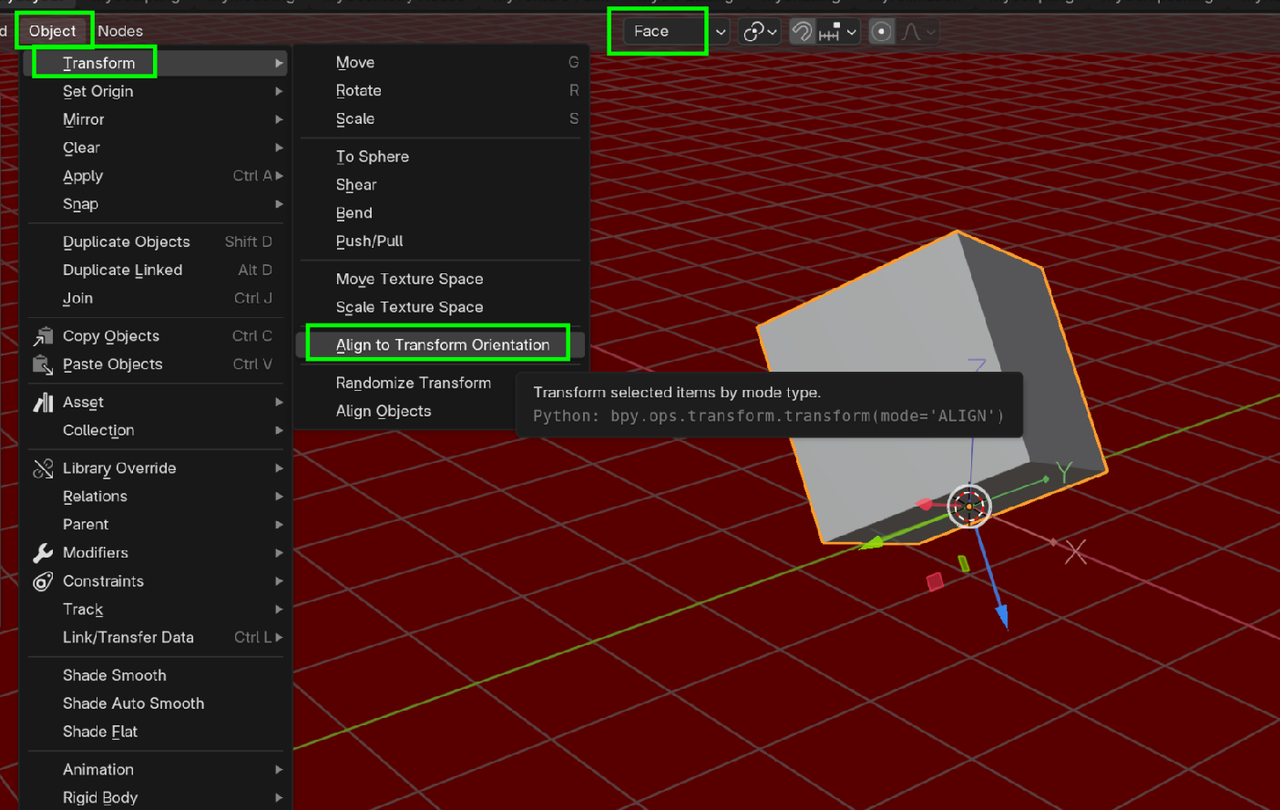Click the Library Override icon
1280x810 pixels.
click(43, 468)
